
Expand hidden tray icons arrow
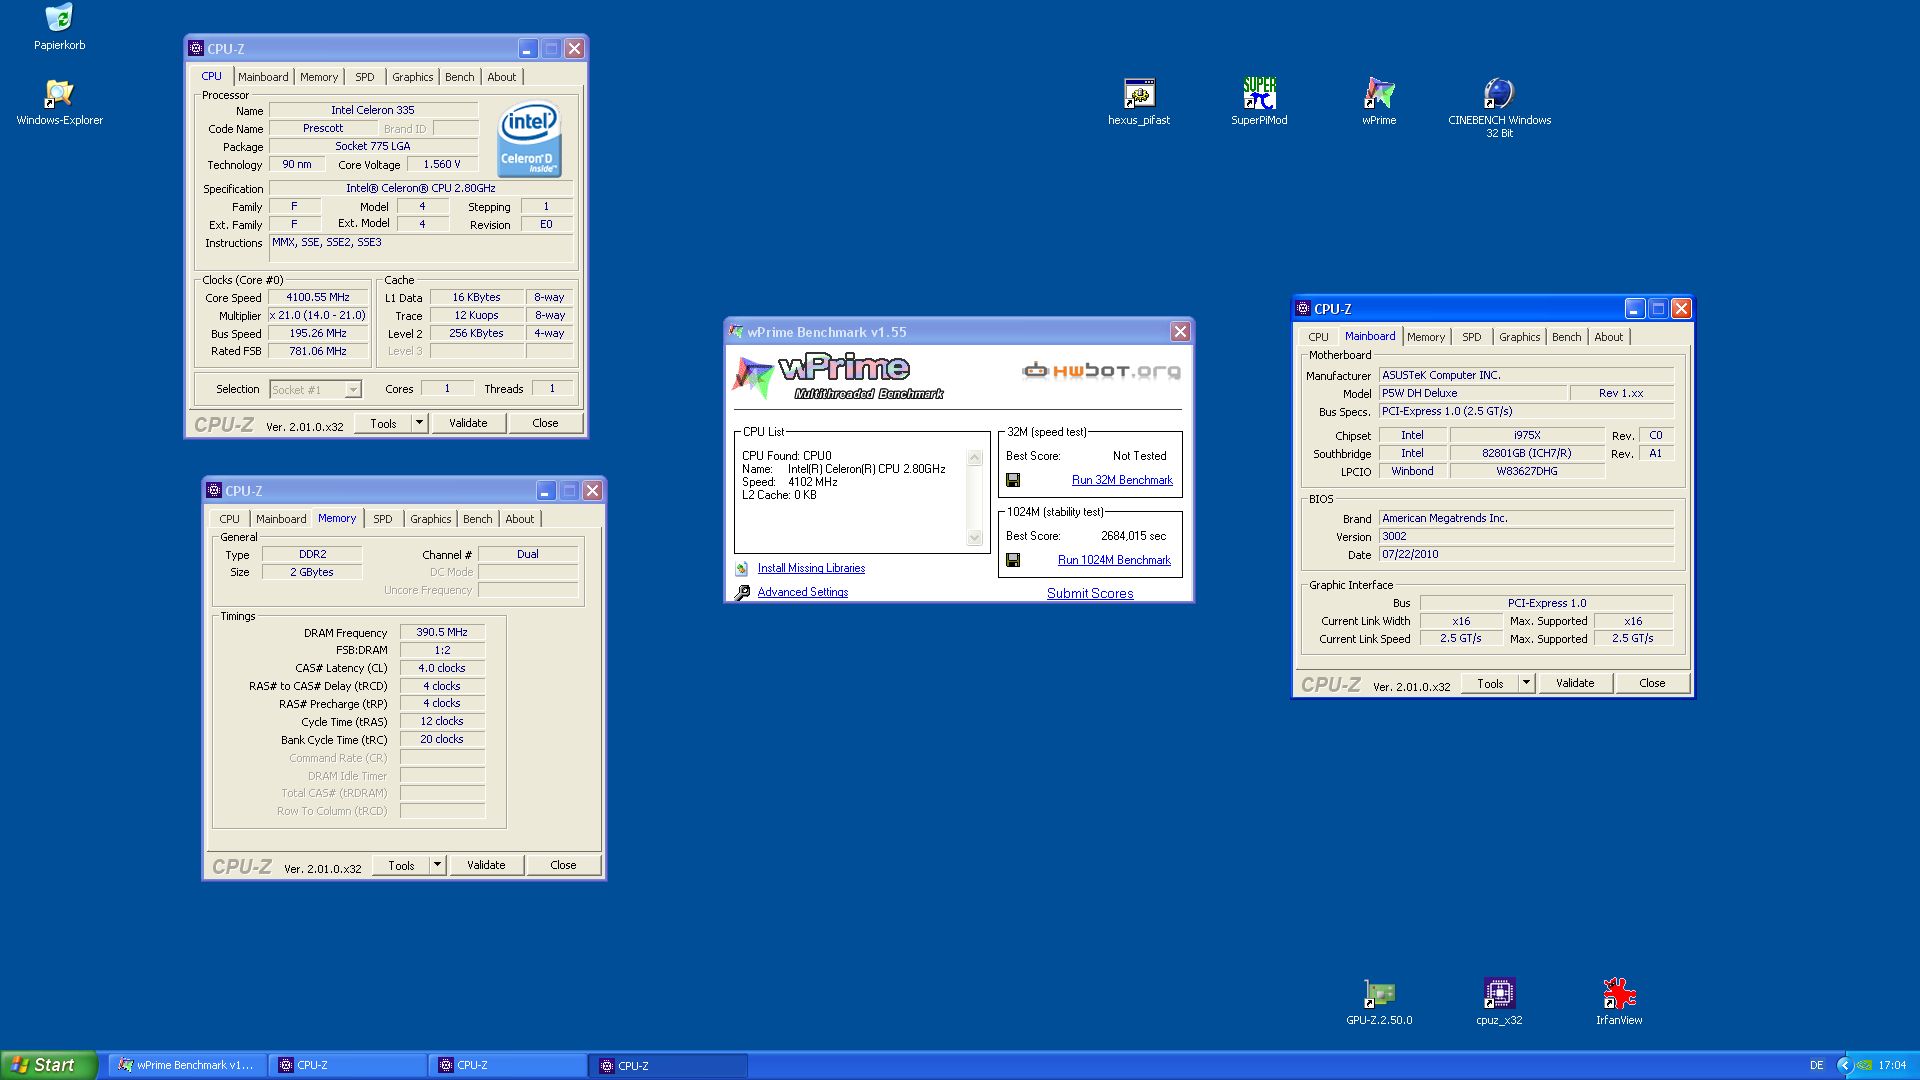point(1845,1065)
